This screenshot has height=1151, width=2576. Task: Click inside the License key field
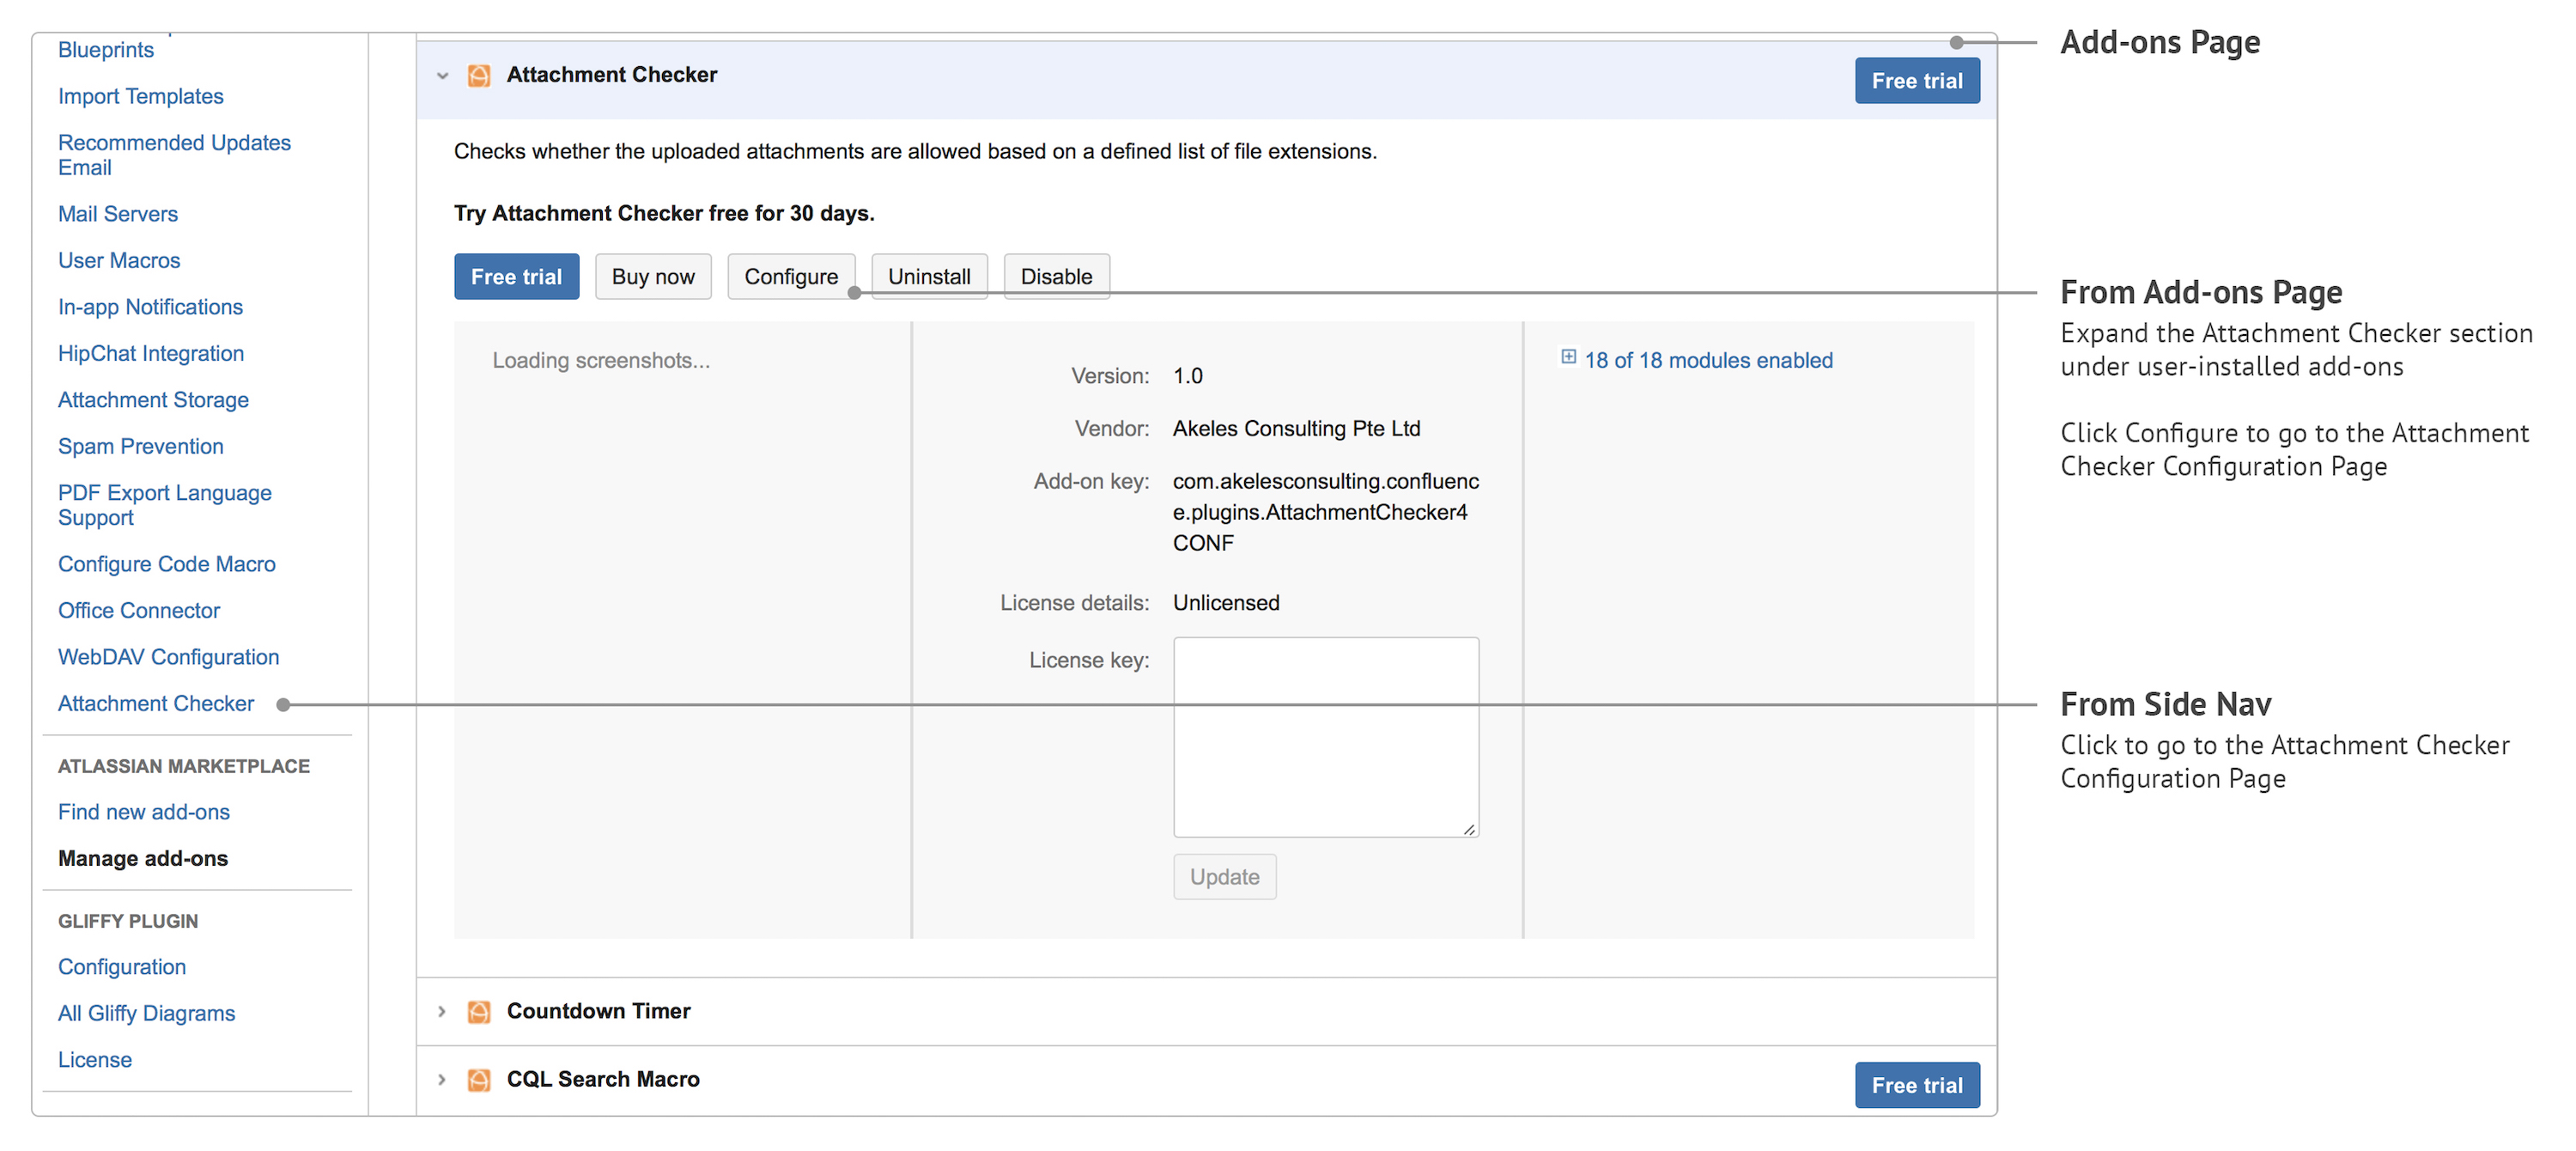point(1325,735)
